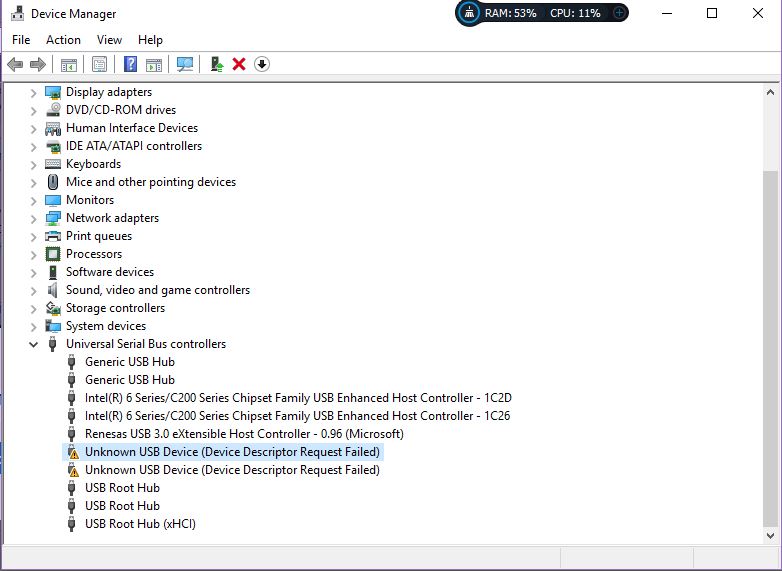Open the View menu

coord(109,40)
